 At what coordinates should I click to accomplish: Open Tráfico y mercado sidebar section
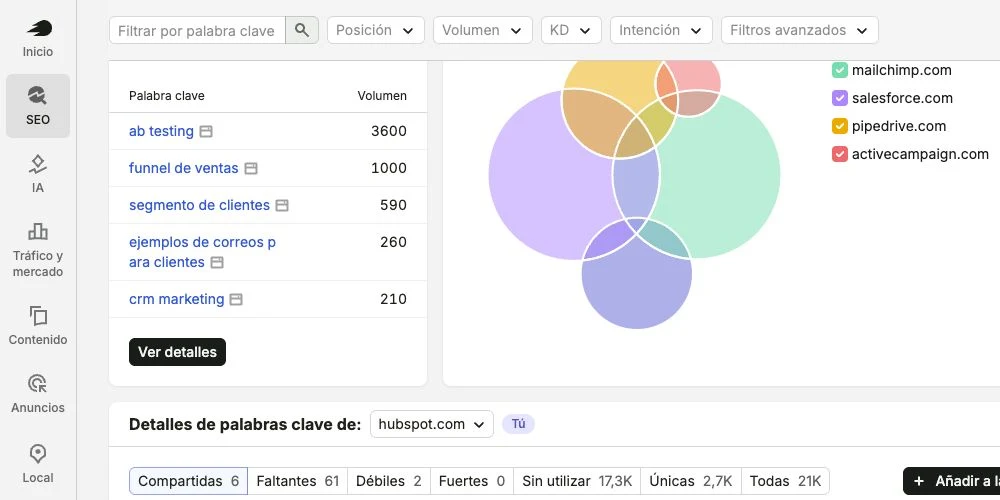pyautogui.click(x=38, y=249)
